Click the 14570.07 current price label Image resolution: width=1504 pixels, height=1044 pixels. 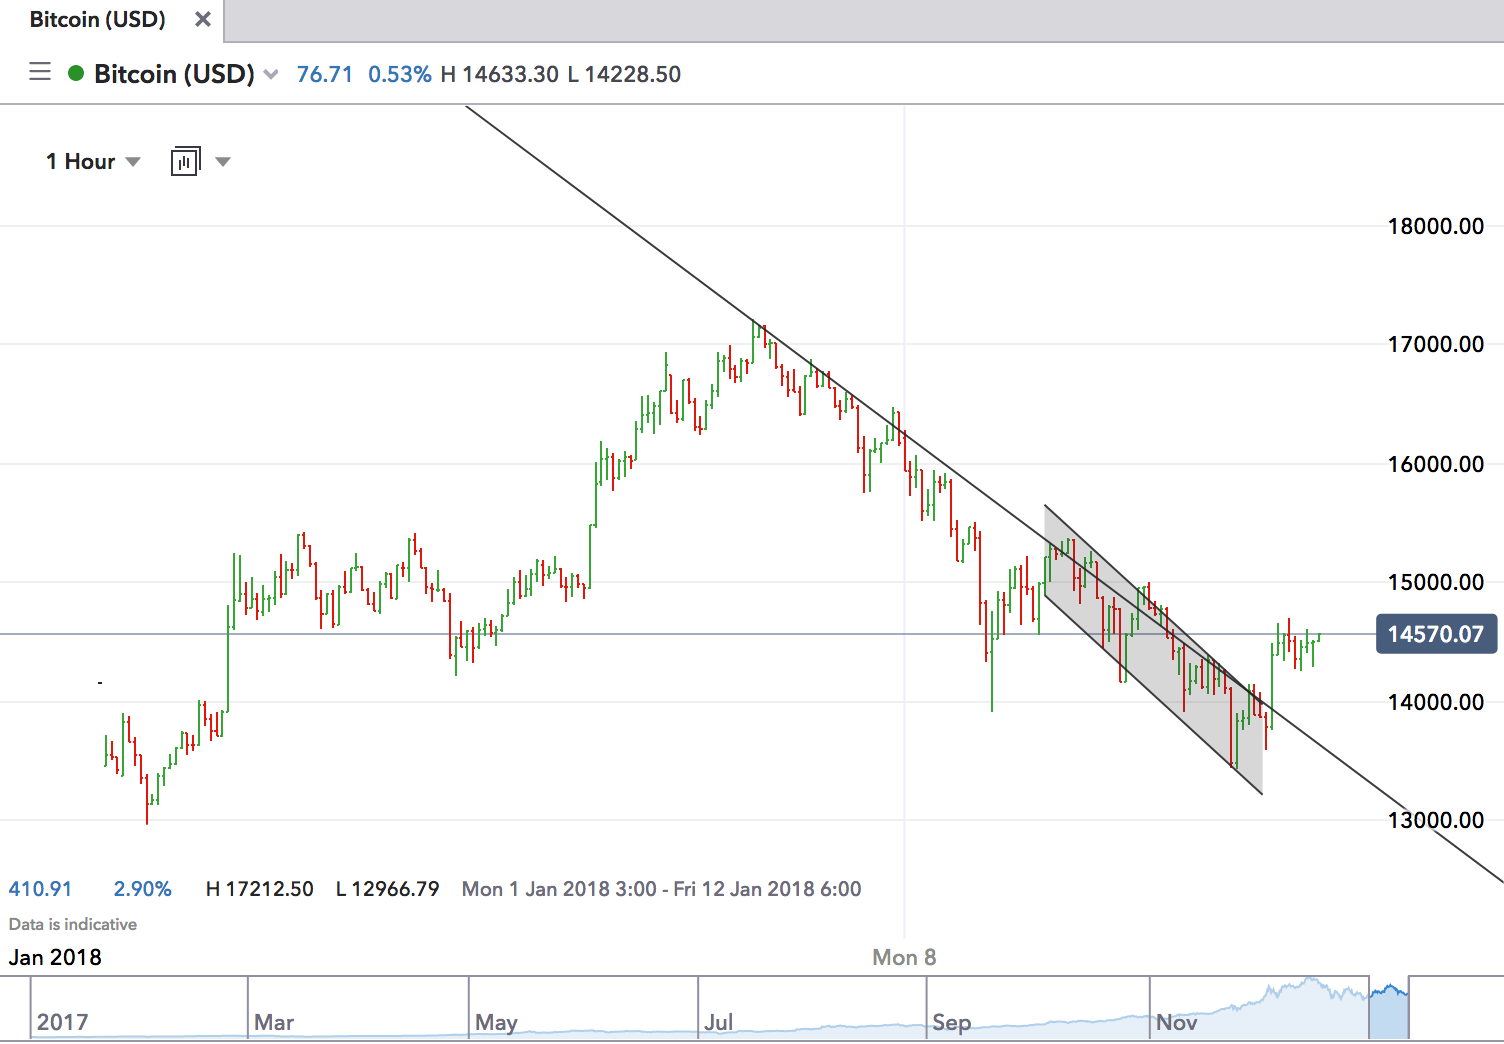[x=1436, y=634]
